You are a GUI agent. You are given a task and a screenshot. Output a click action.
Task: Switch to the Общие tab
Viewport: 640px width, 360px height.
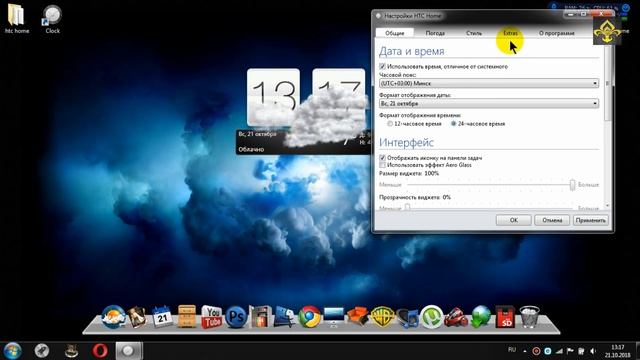(x=394, y=33)
